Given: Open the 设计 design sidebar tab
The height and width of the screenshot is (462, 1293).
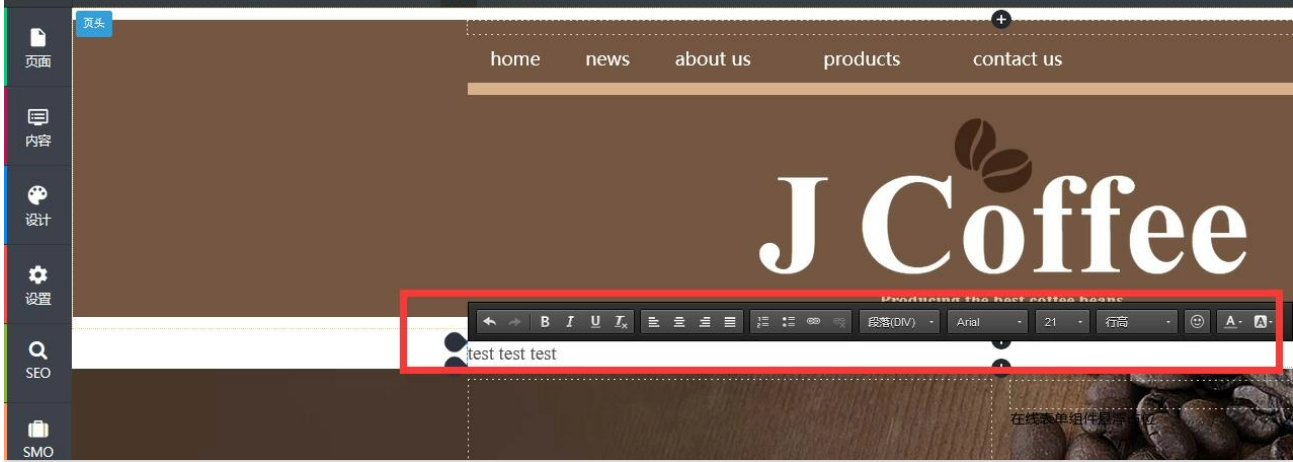Looking at the screenshot, I should (38, 205).
